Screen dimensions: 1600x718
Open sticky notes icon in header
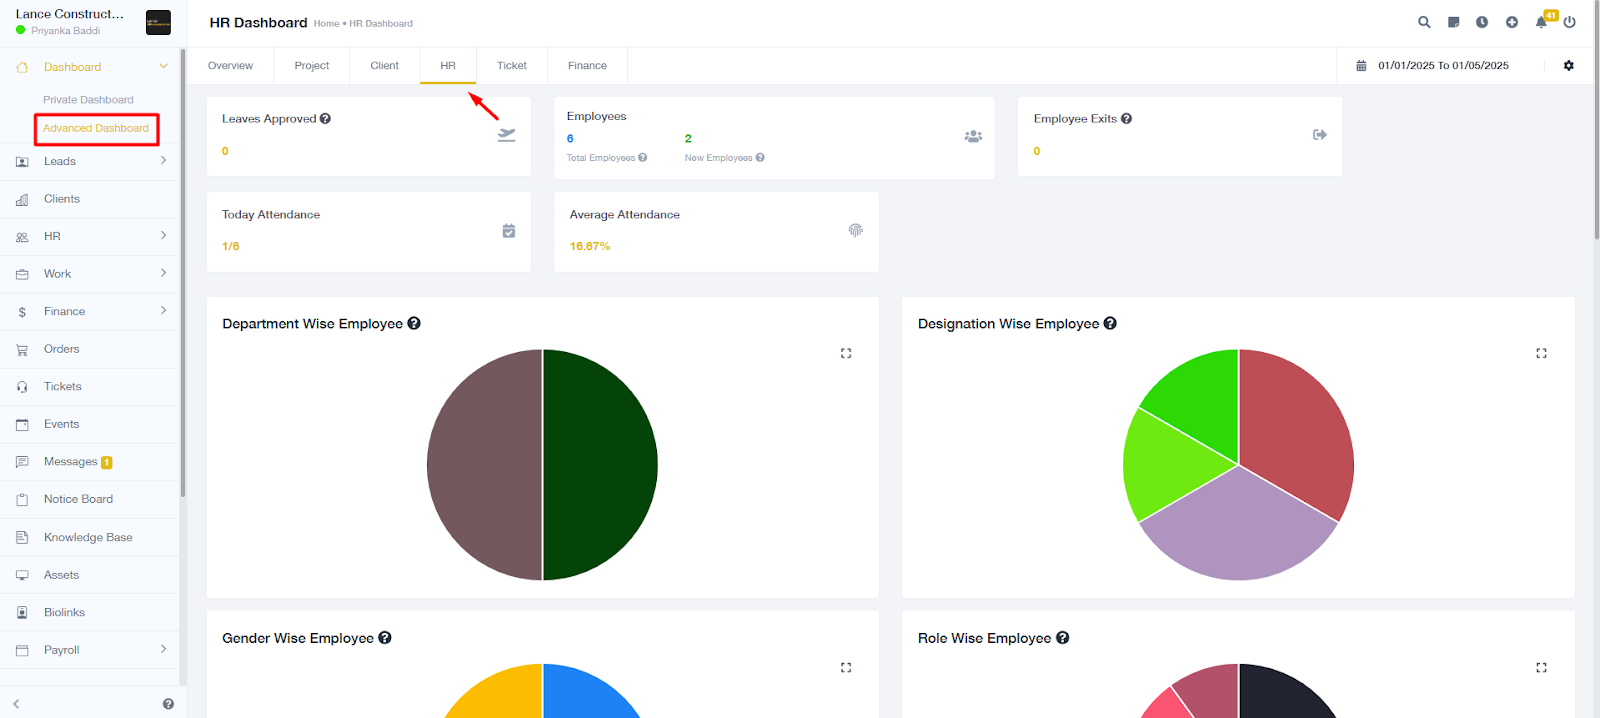point(1453,22)
